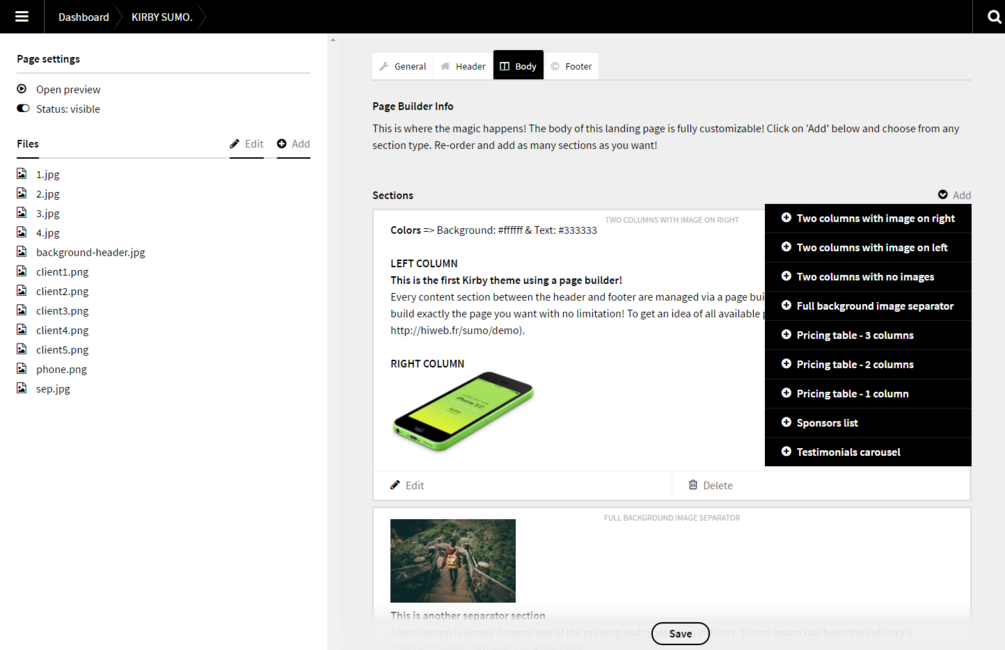This screenshot has width=1005, height=650.
Task: Click the scroll up arrow of main panel
Action: click(333, 40)
